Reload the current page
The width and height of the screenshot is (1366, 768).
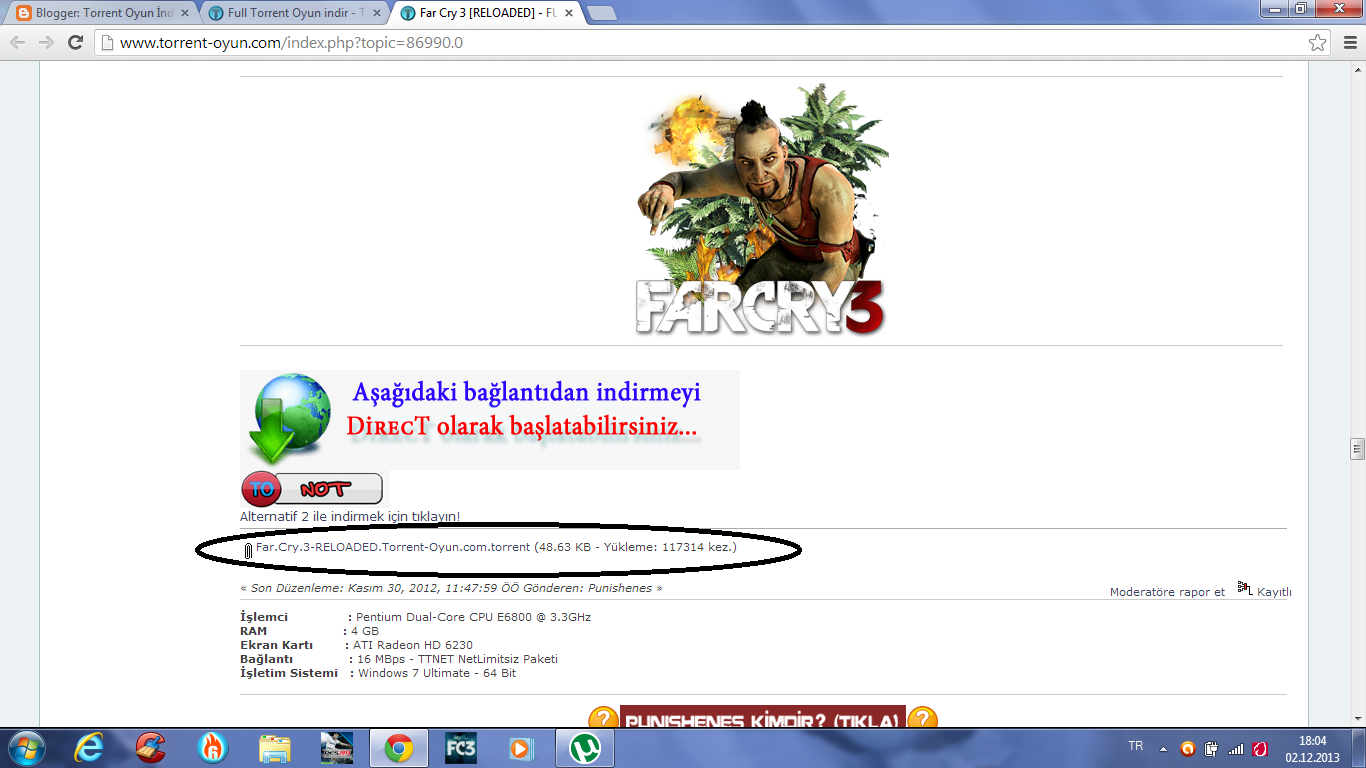click(x=75, y=43)
